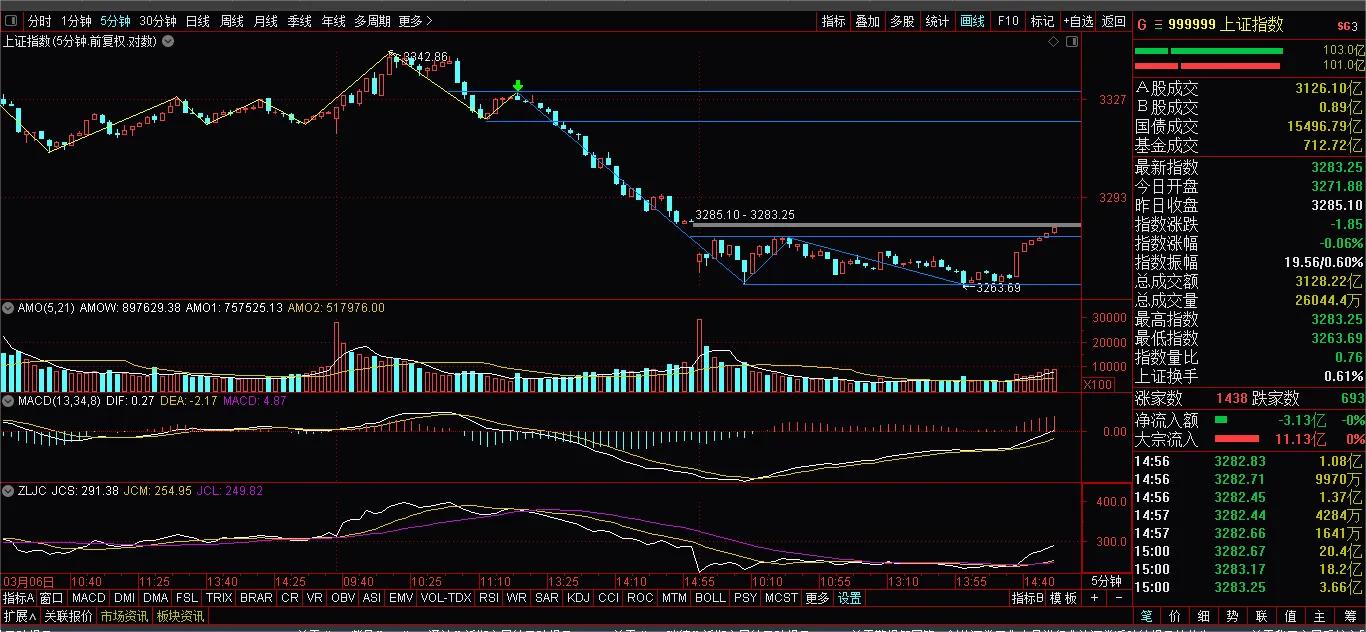Viewport: 1366px width, 632px height.
Task: Select the 1分钟 period
Action: (77, 21)
